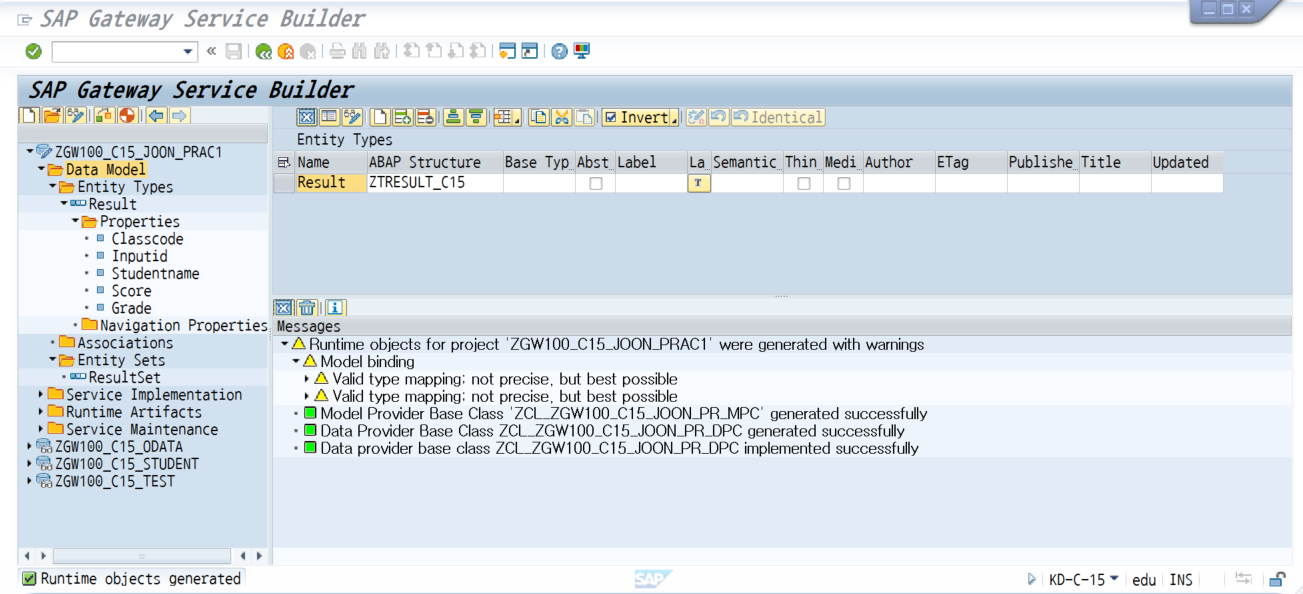This screenshot has height=594, width=1303.
Task: Toggle the Medi checkbox for Result
Action: coord(844,184)
